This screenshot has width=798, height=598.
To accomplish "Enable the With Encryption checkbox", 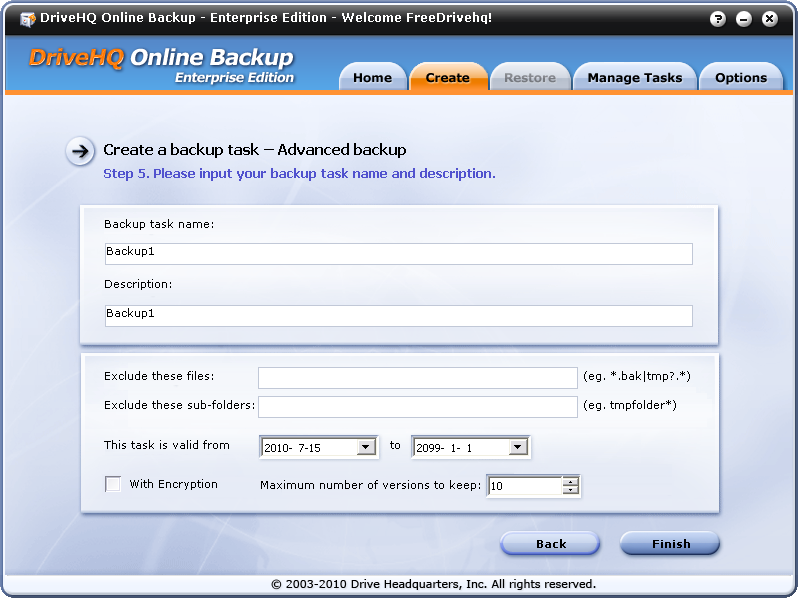I will pos(113,485).
